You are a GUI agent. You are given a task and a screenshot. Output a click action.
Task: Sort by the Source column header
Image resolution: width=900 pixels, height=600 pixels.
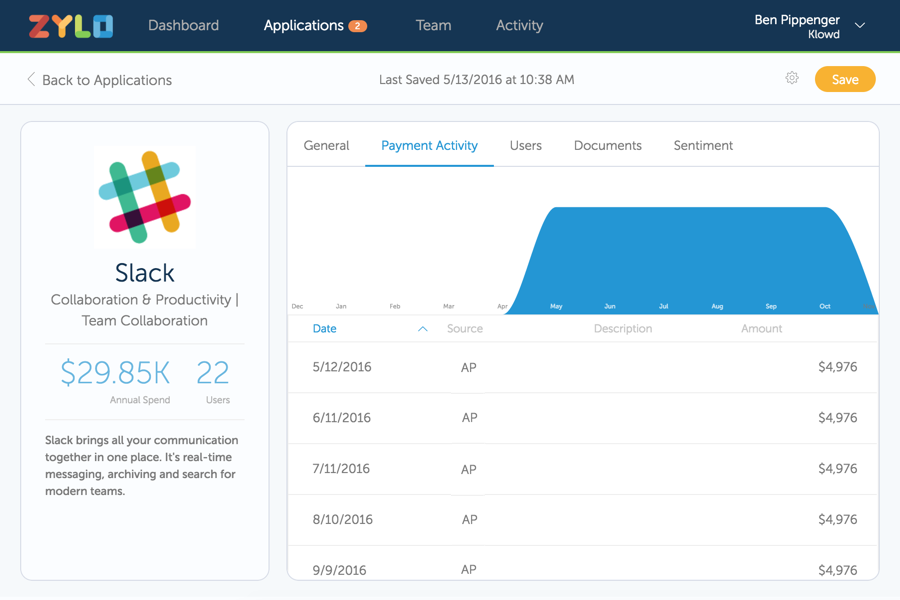tap(465, 329)
